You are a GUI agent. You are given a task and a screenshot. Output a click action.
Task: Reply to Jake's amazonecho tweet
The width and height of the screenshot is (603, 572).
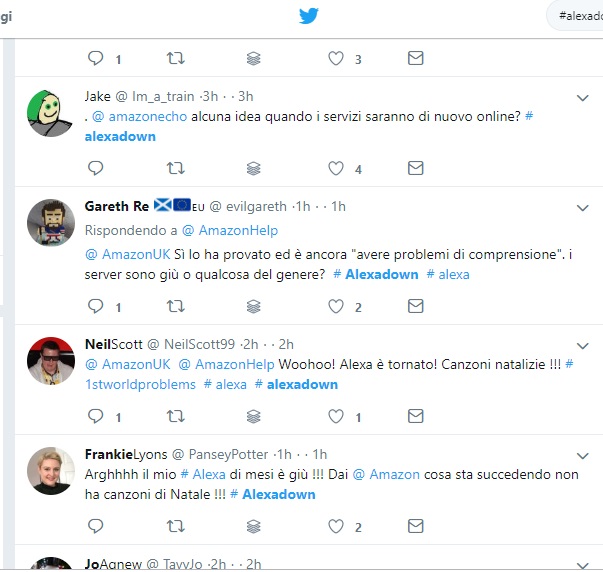click(x=95, y=168)
